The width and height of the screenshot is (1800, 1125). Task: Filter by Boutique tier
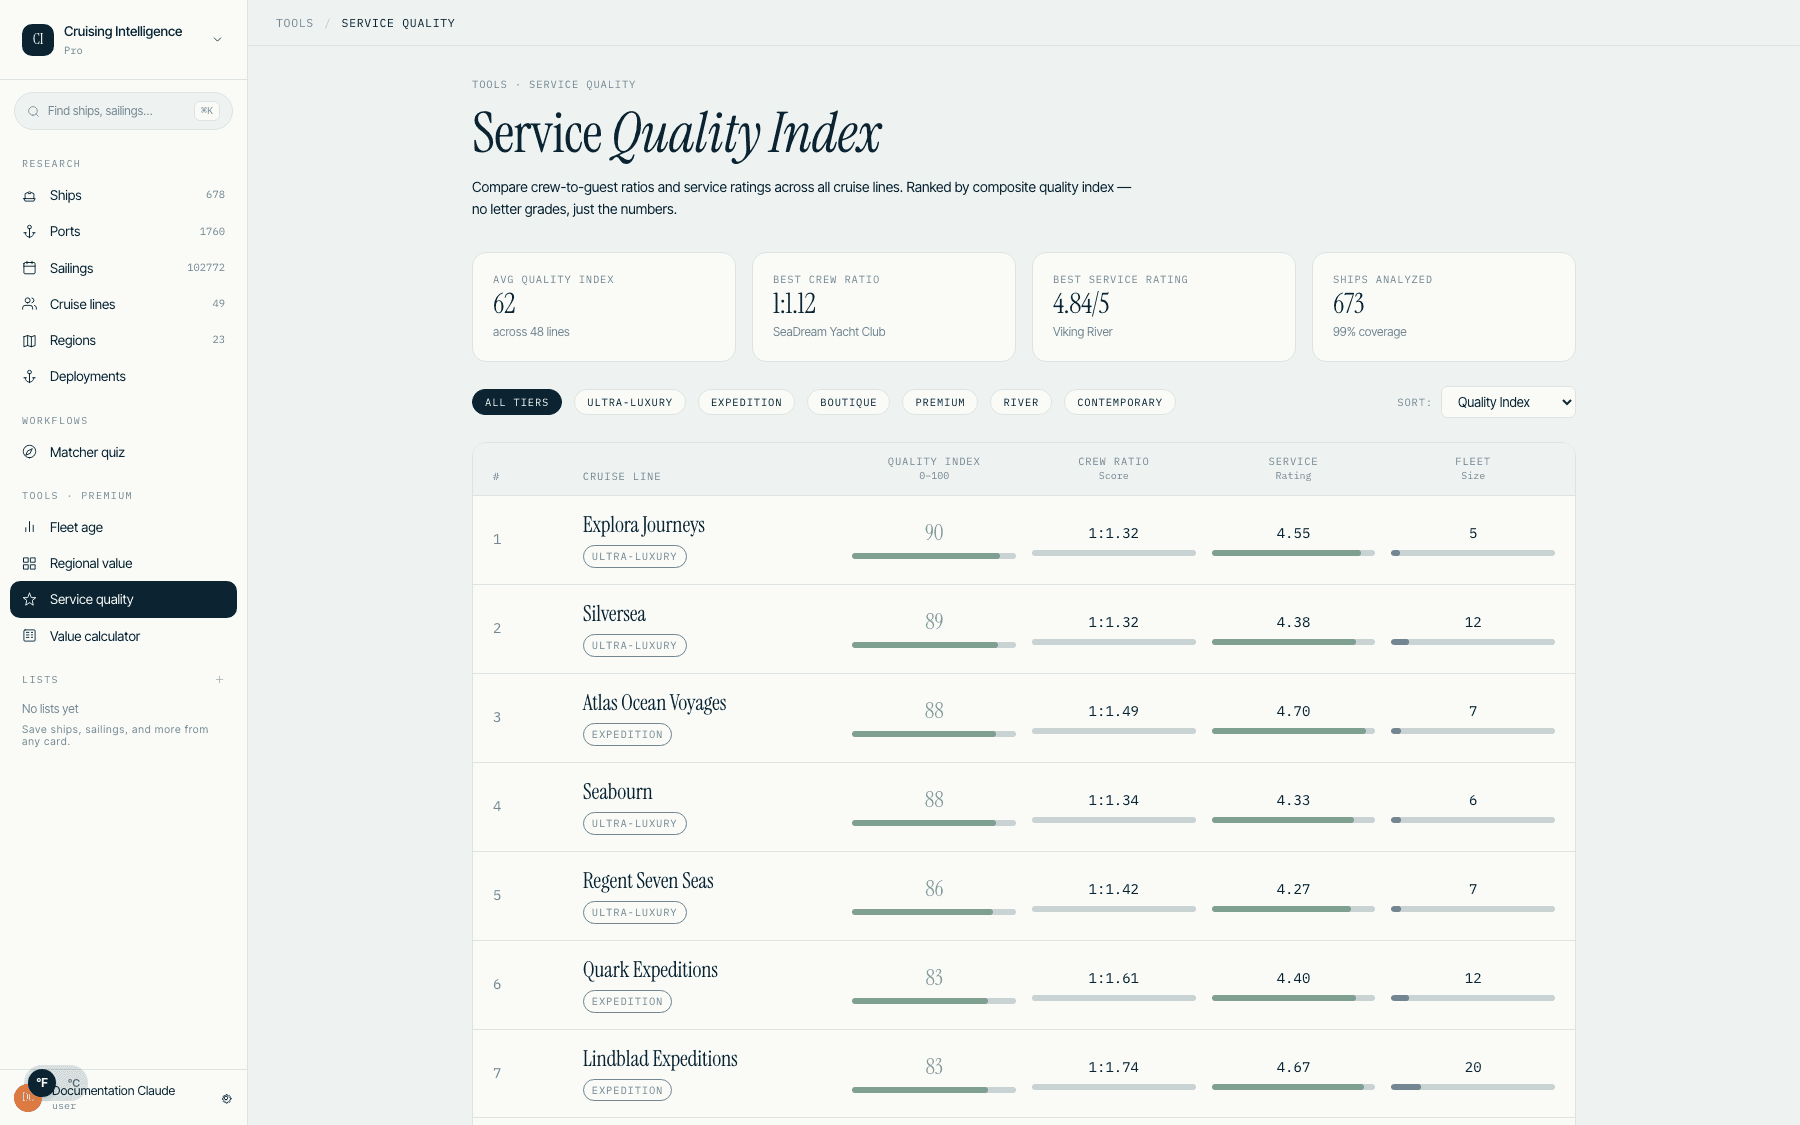click(x=848, y=402)
